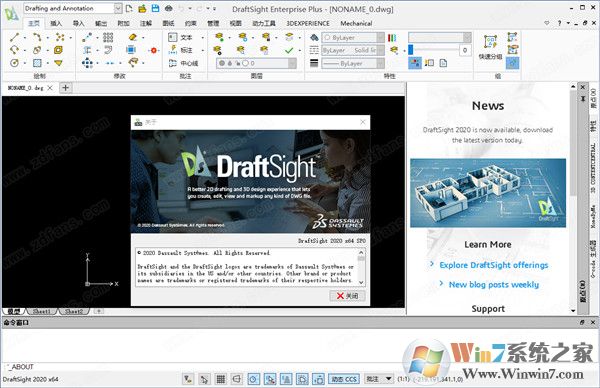Open the ByLayer line color dropdown
This screenshot has height=388, width=600.
pos(352,37)
